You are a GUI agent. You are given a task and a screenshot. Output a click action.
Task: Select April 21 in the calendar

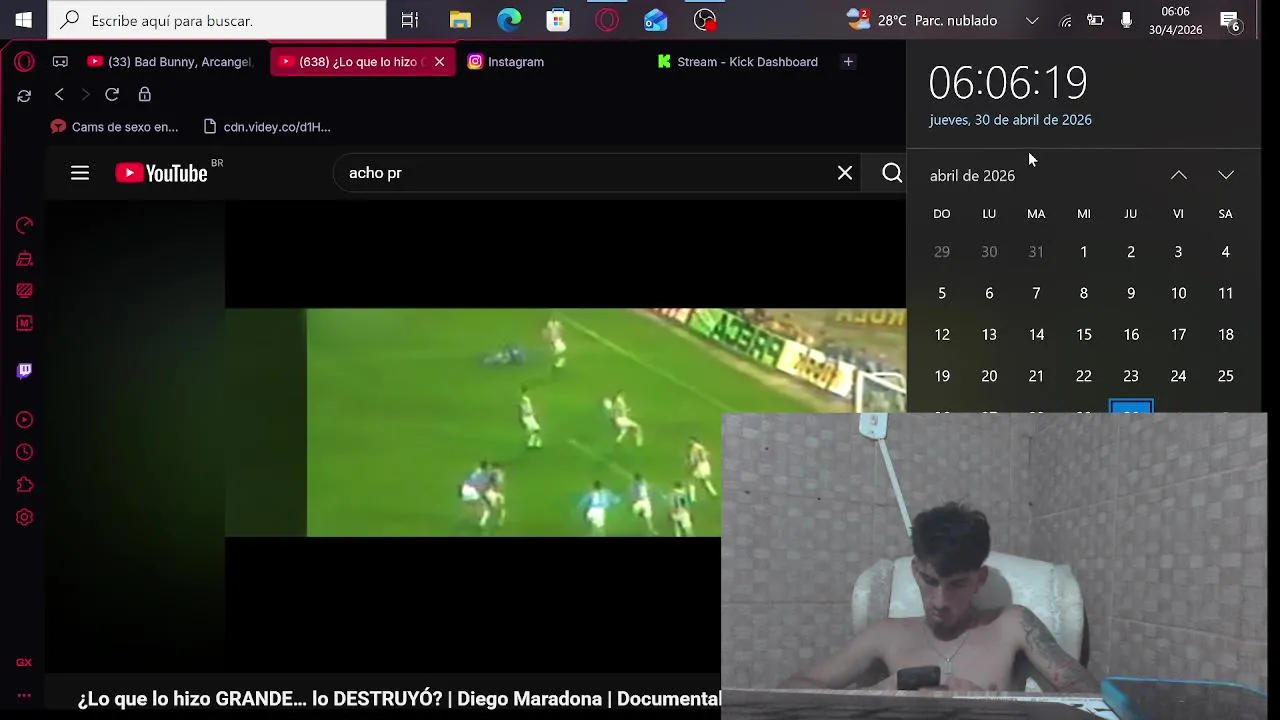coord(1036,376)
